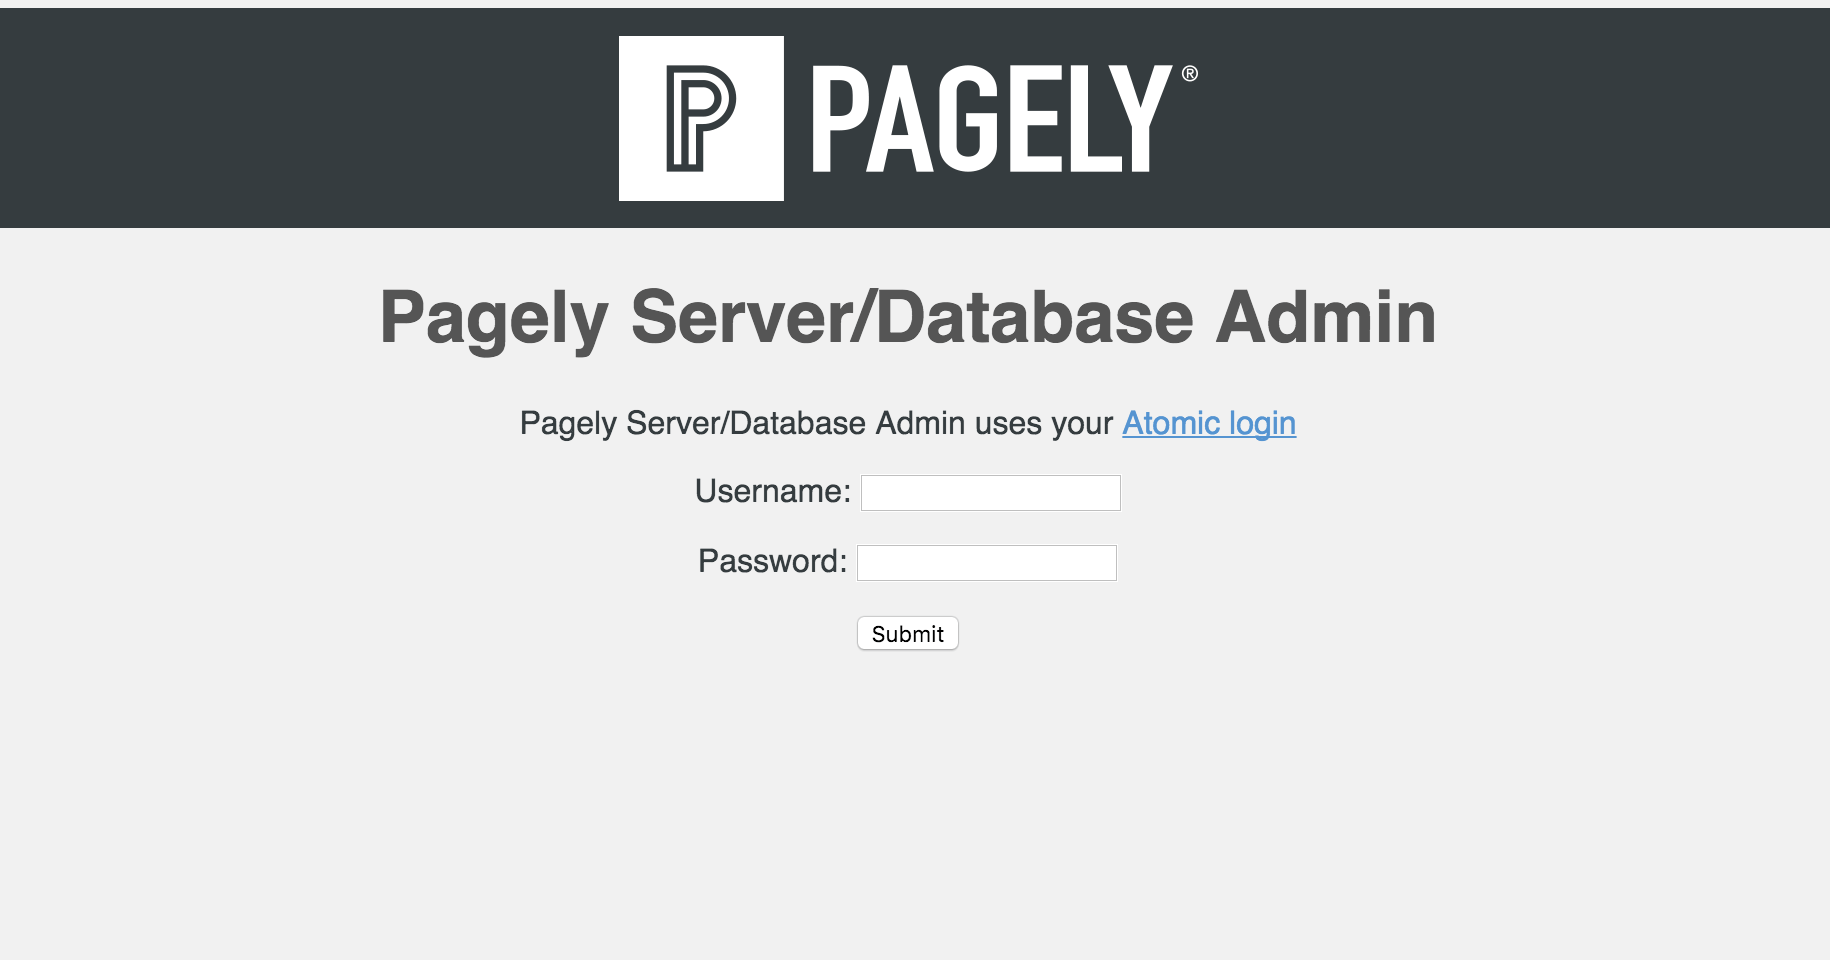This screenshot has width=1830, height=960.
Task: Click the registered trademark symbol beside PAGELY
Action: click(x=1188, y=75)
